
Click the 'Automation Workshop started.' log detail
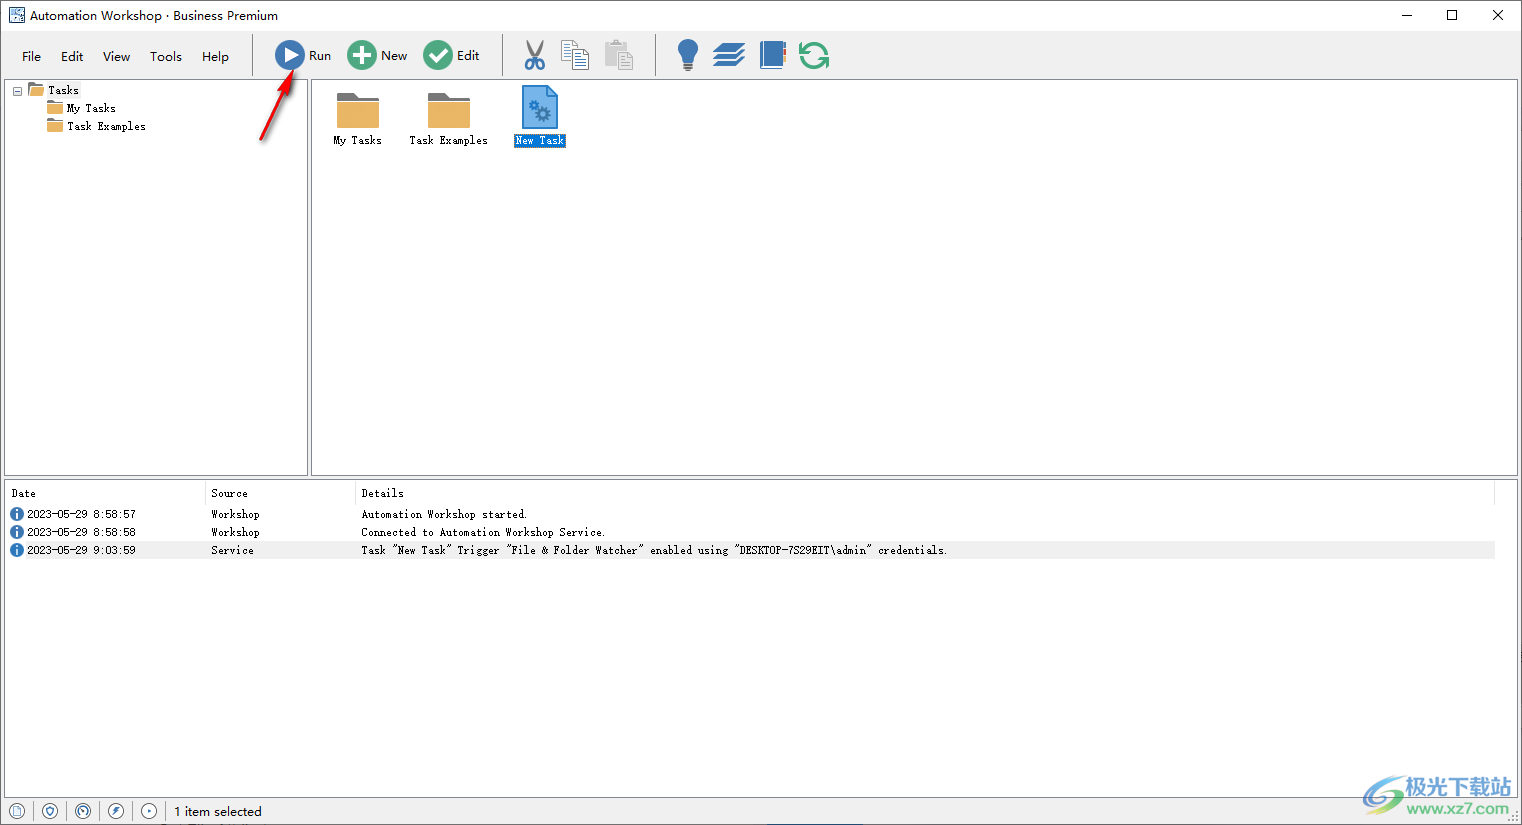click(444, 514)
